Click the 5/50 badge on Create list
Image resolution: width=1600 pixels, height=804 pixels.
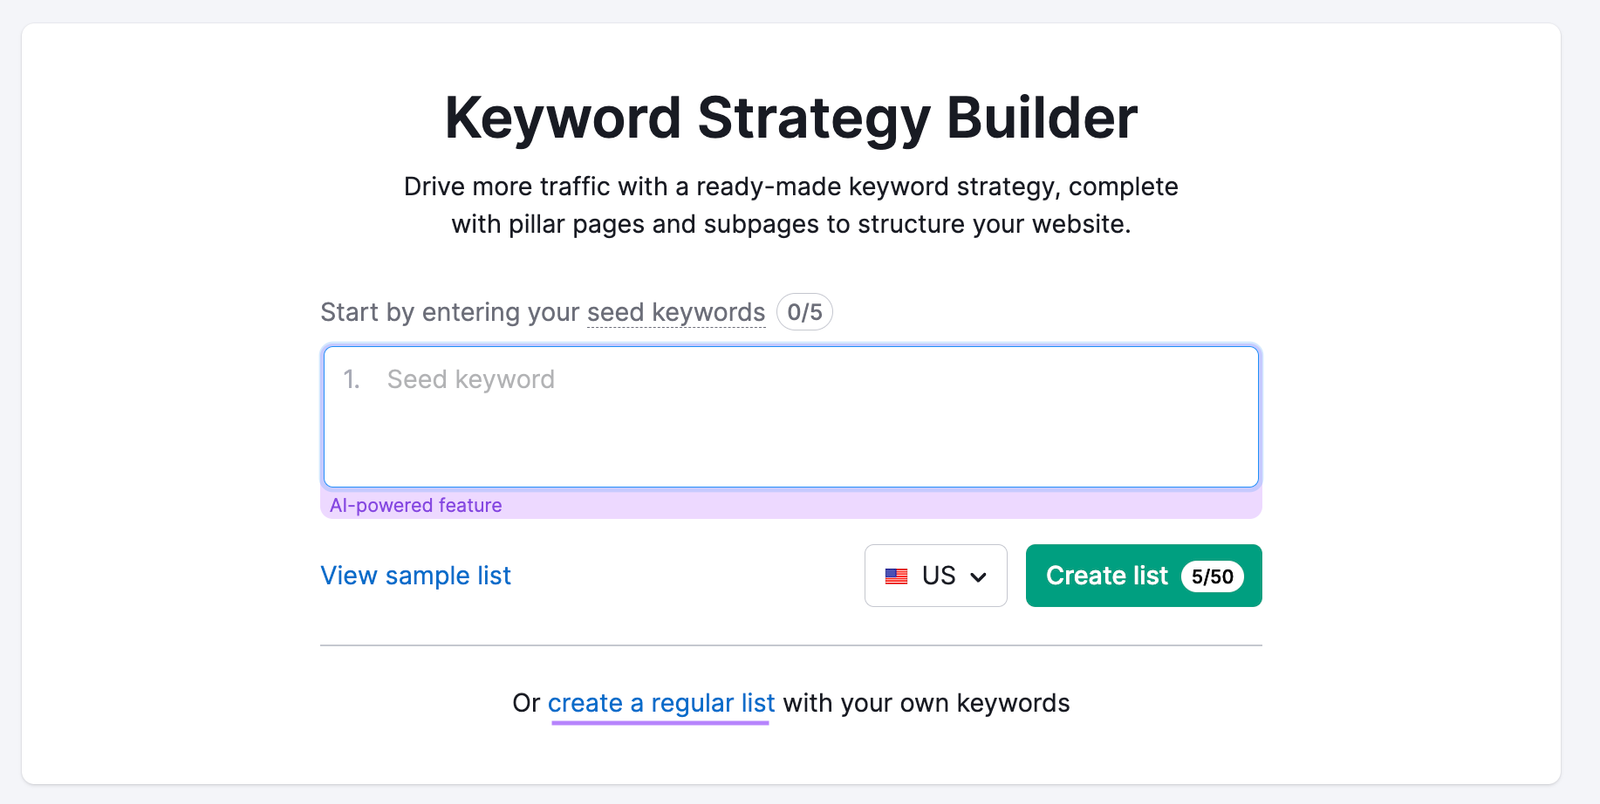coord(1212,577)
